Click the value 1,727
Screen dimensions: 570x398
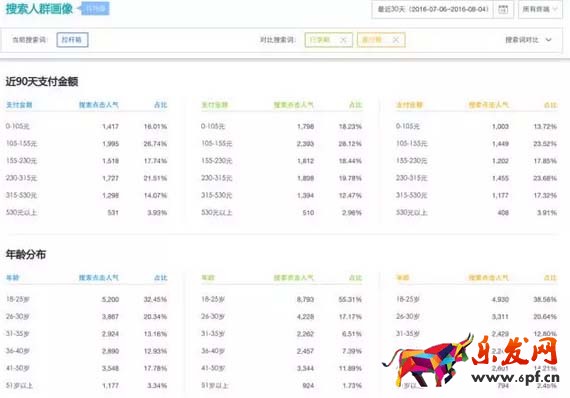pyautogui.click(x=111, y=178)
